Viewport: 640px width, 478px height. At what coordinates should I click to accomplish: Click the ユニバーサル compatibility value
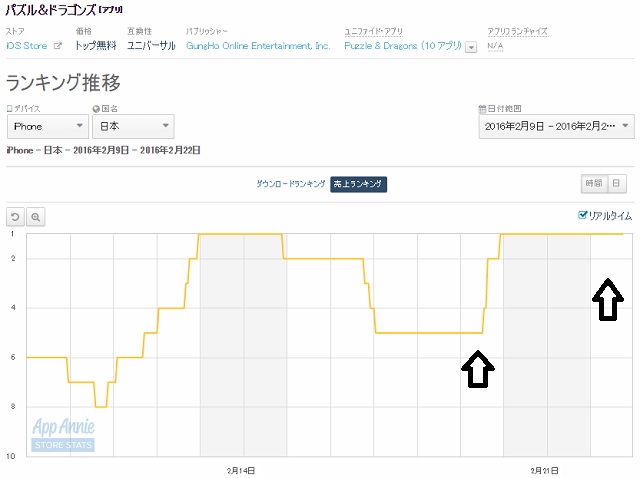pos(151,46)
